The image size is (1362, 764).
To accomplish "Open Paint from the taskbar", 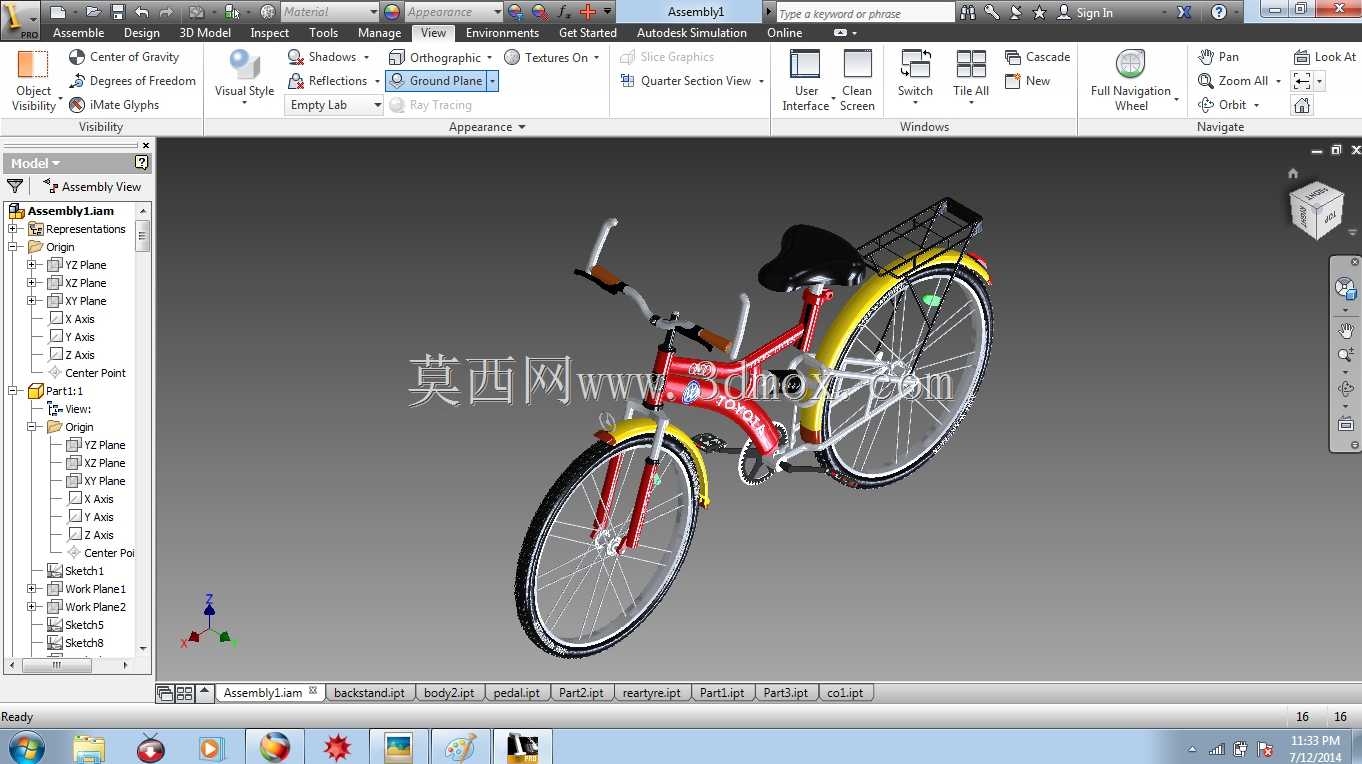I will [x=460, y=747].
